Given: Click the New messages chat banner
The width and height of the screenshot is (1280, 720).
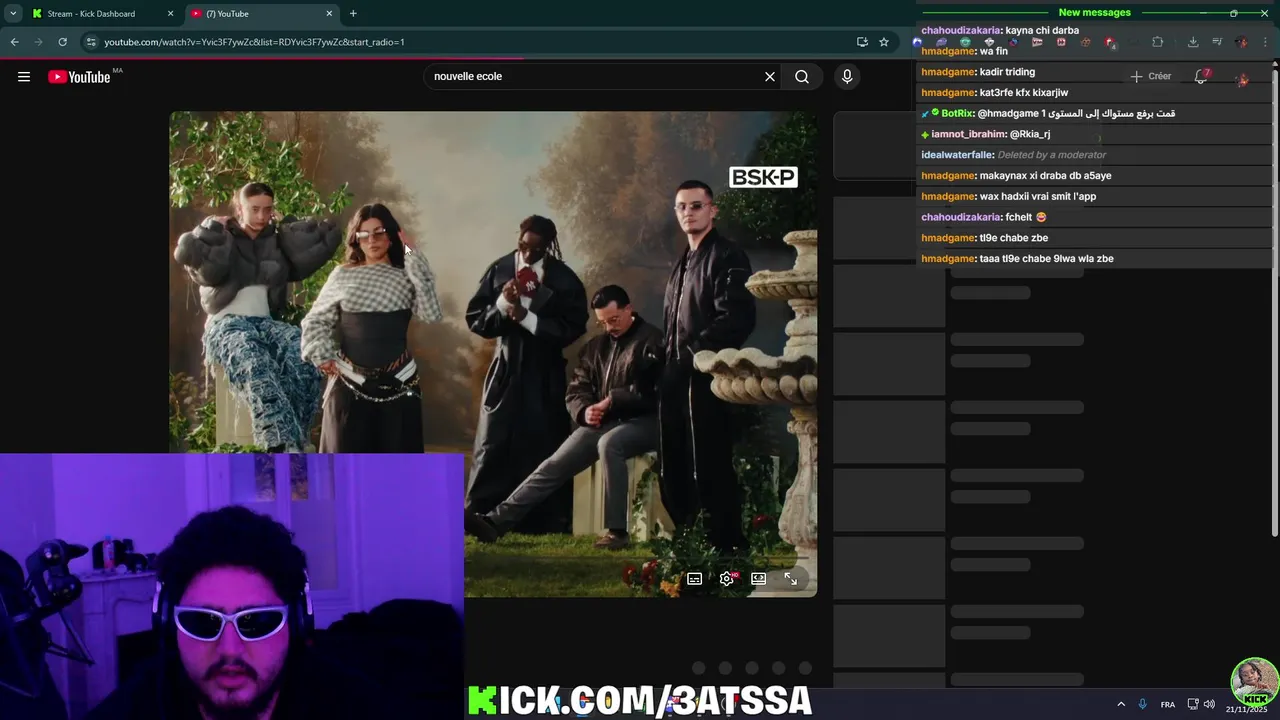Looking at the screenshot, I should pos(1094,13).
